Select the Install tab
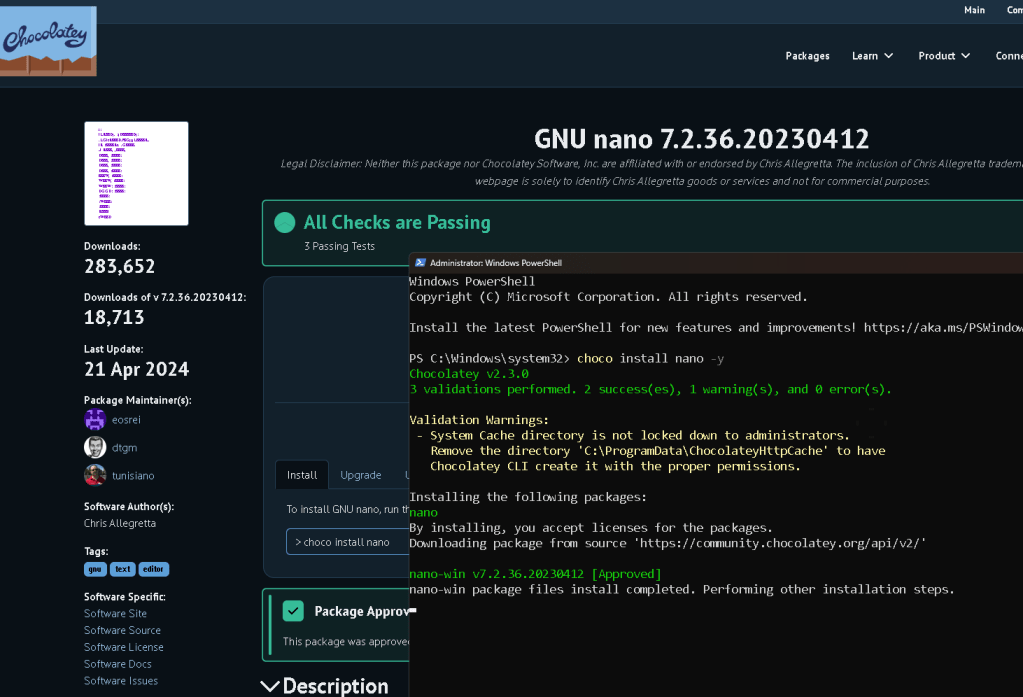 click(x=302, y=475)
